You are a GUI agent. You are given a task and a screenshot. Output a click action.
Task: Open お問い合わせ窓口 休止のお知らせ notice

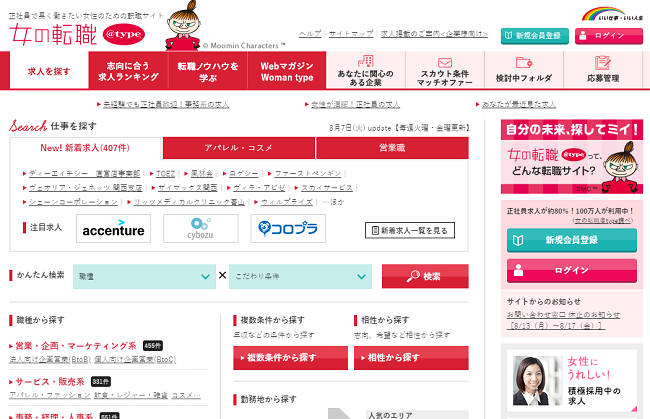pyautogui.click(x=563, y=320)
